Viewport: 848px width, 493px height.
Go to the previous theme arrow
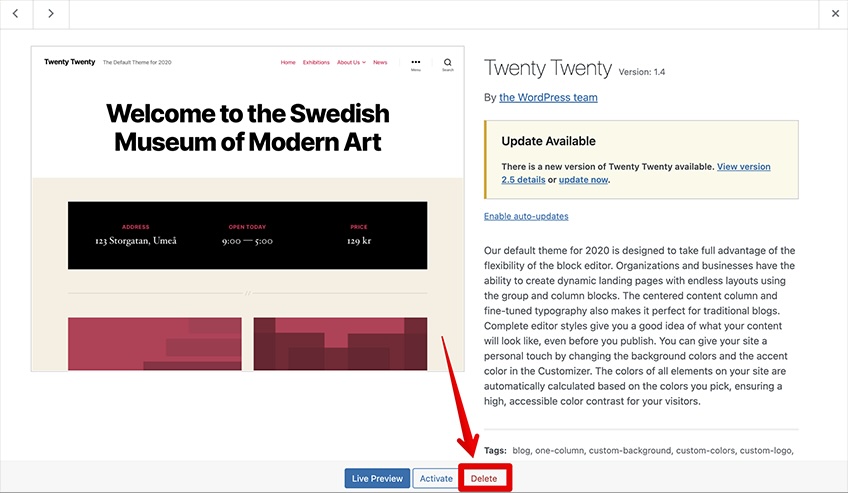[x=16, y=14]
